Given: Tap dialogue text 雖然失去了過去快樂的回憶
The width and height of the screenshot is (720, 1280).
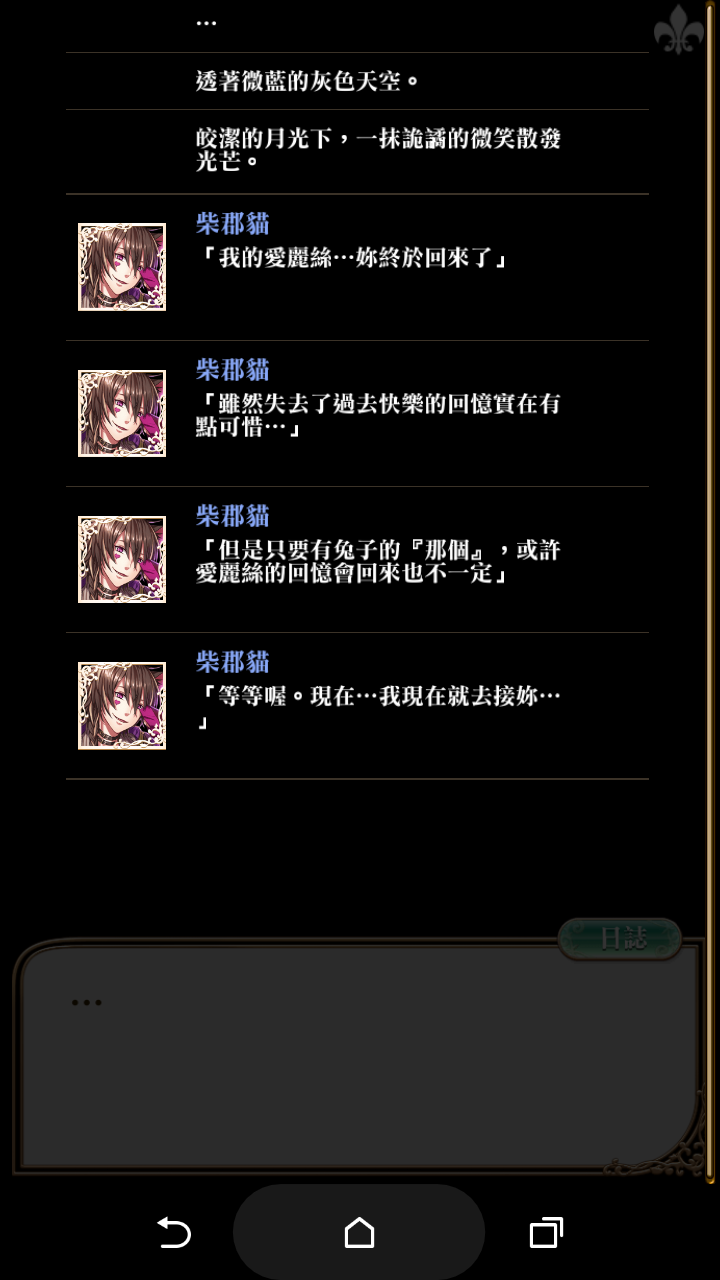Looking at the screenshot, I should pos(379,416).
